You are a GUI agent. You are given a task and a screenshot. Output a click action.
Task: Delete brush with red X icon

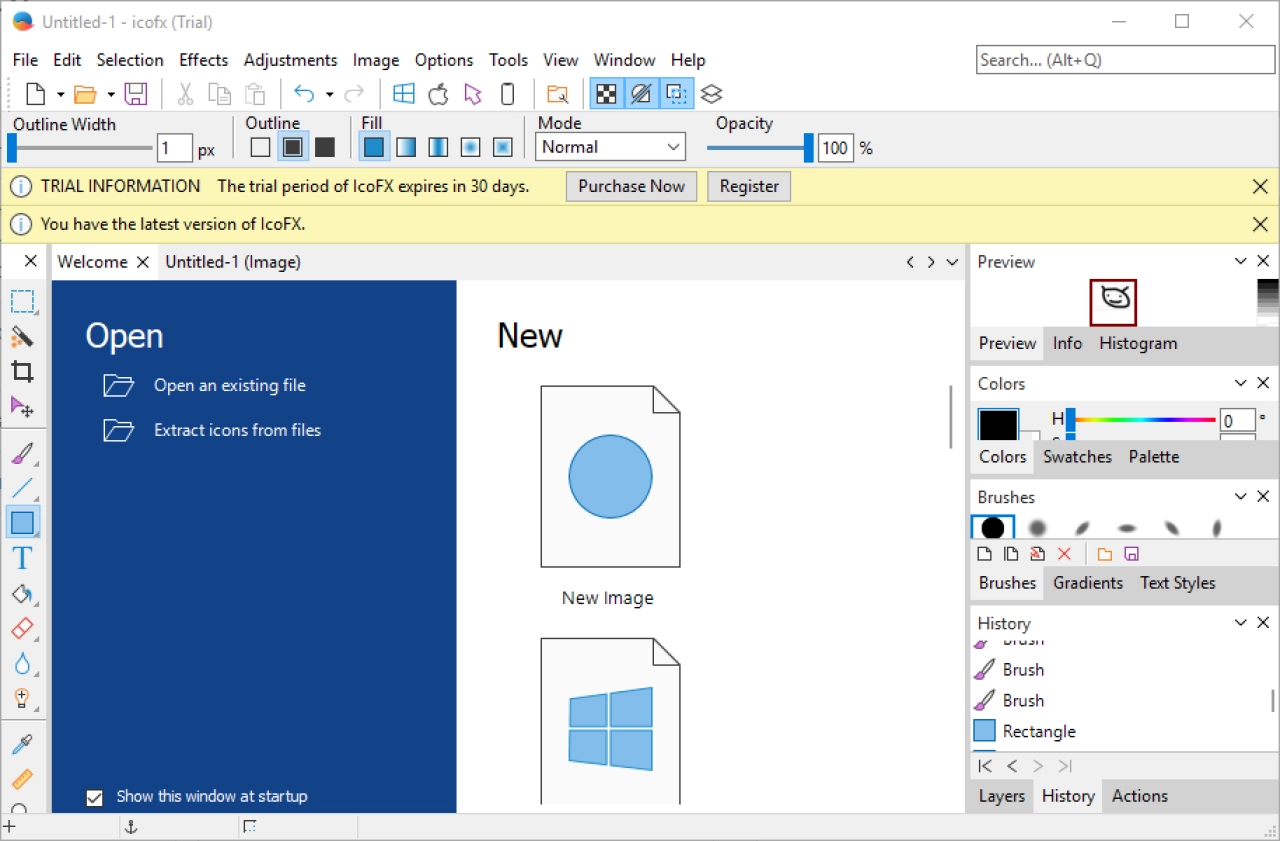click(x=1064, y=554)
